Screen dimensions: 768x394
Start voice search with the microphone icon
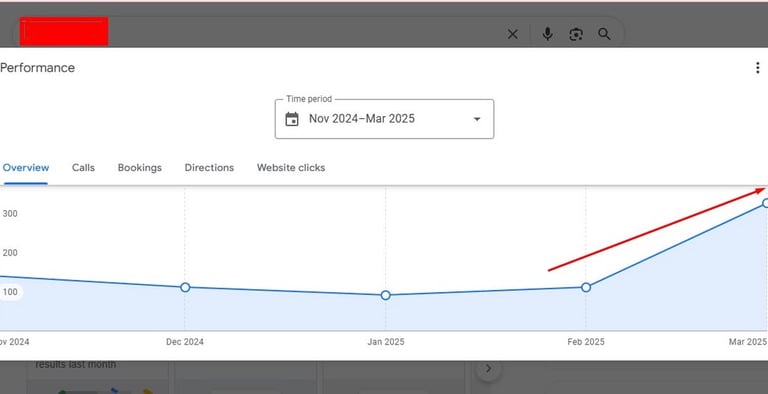coord(548,34)
